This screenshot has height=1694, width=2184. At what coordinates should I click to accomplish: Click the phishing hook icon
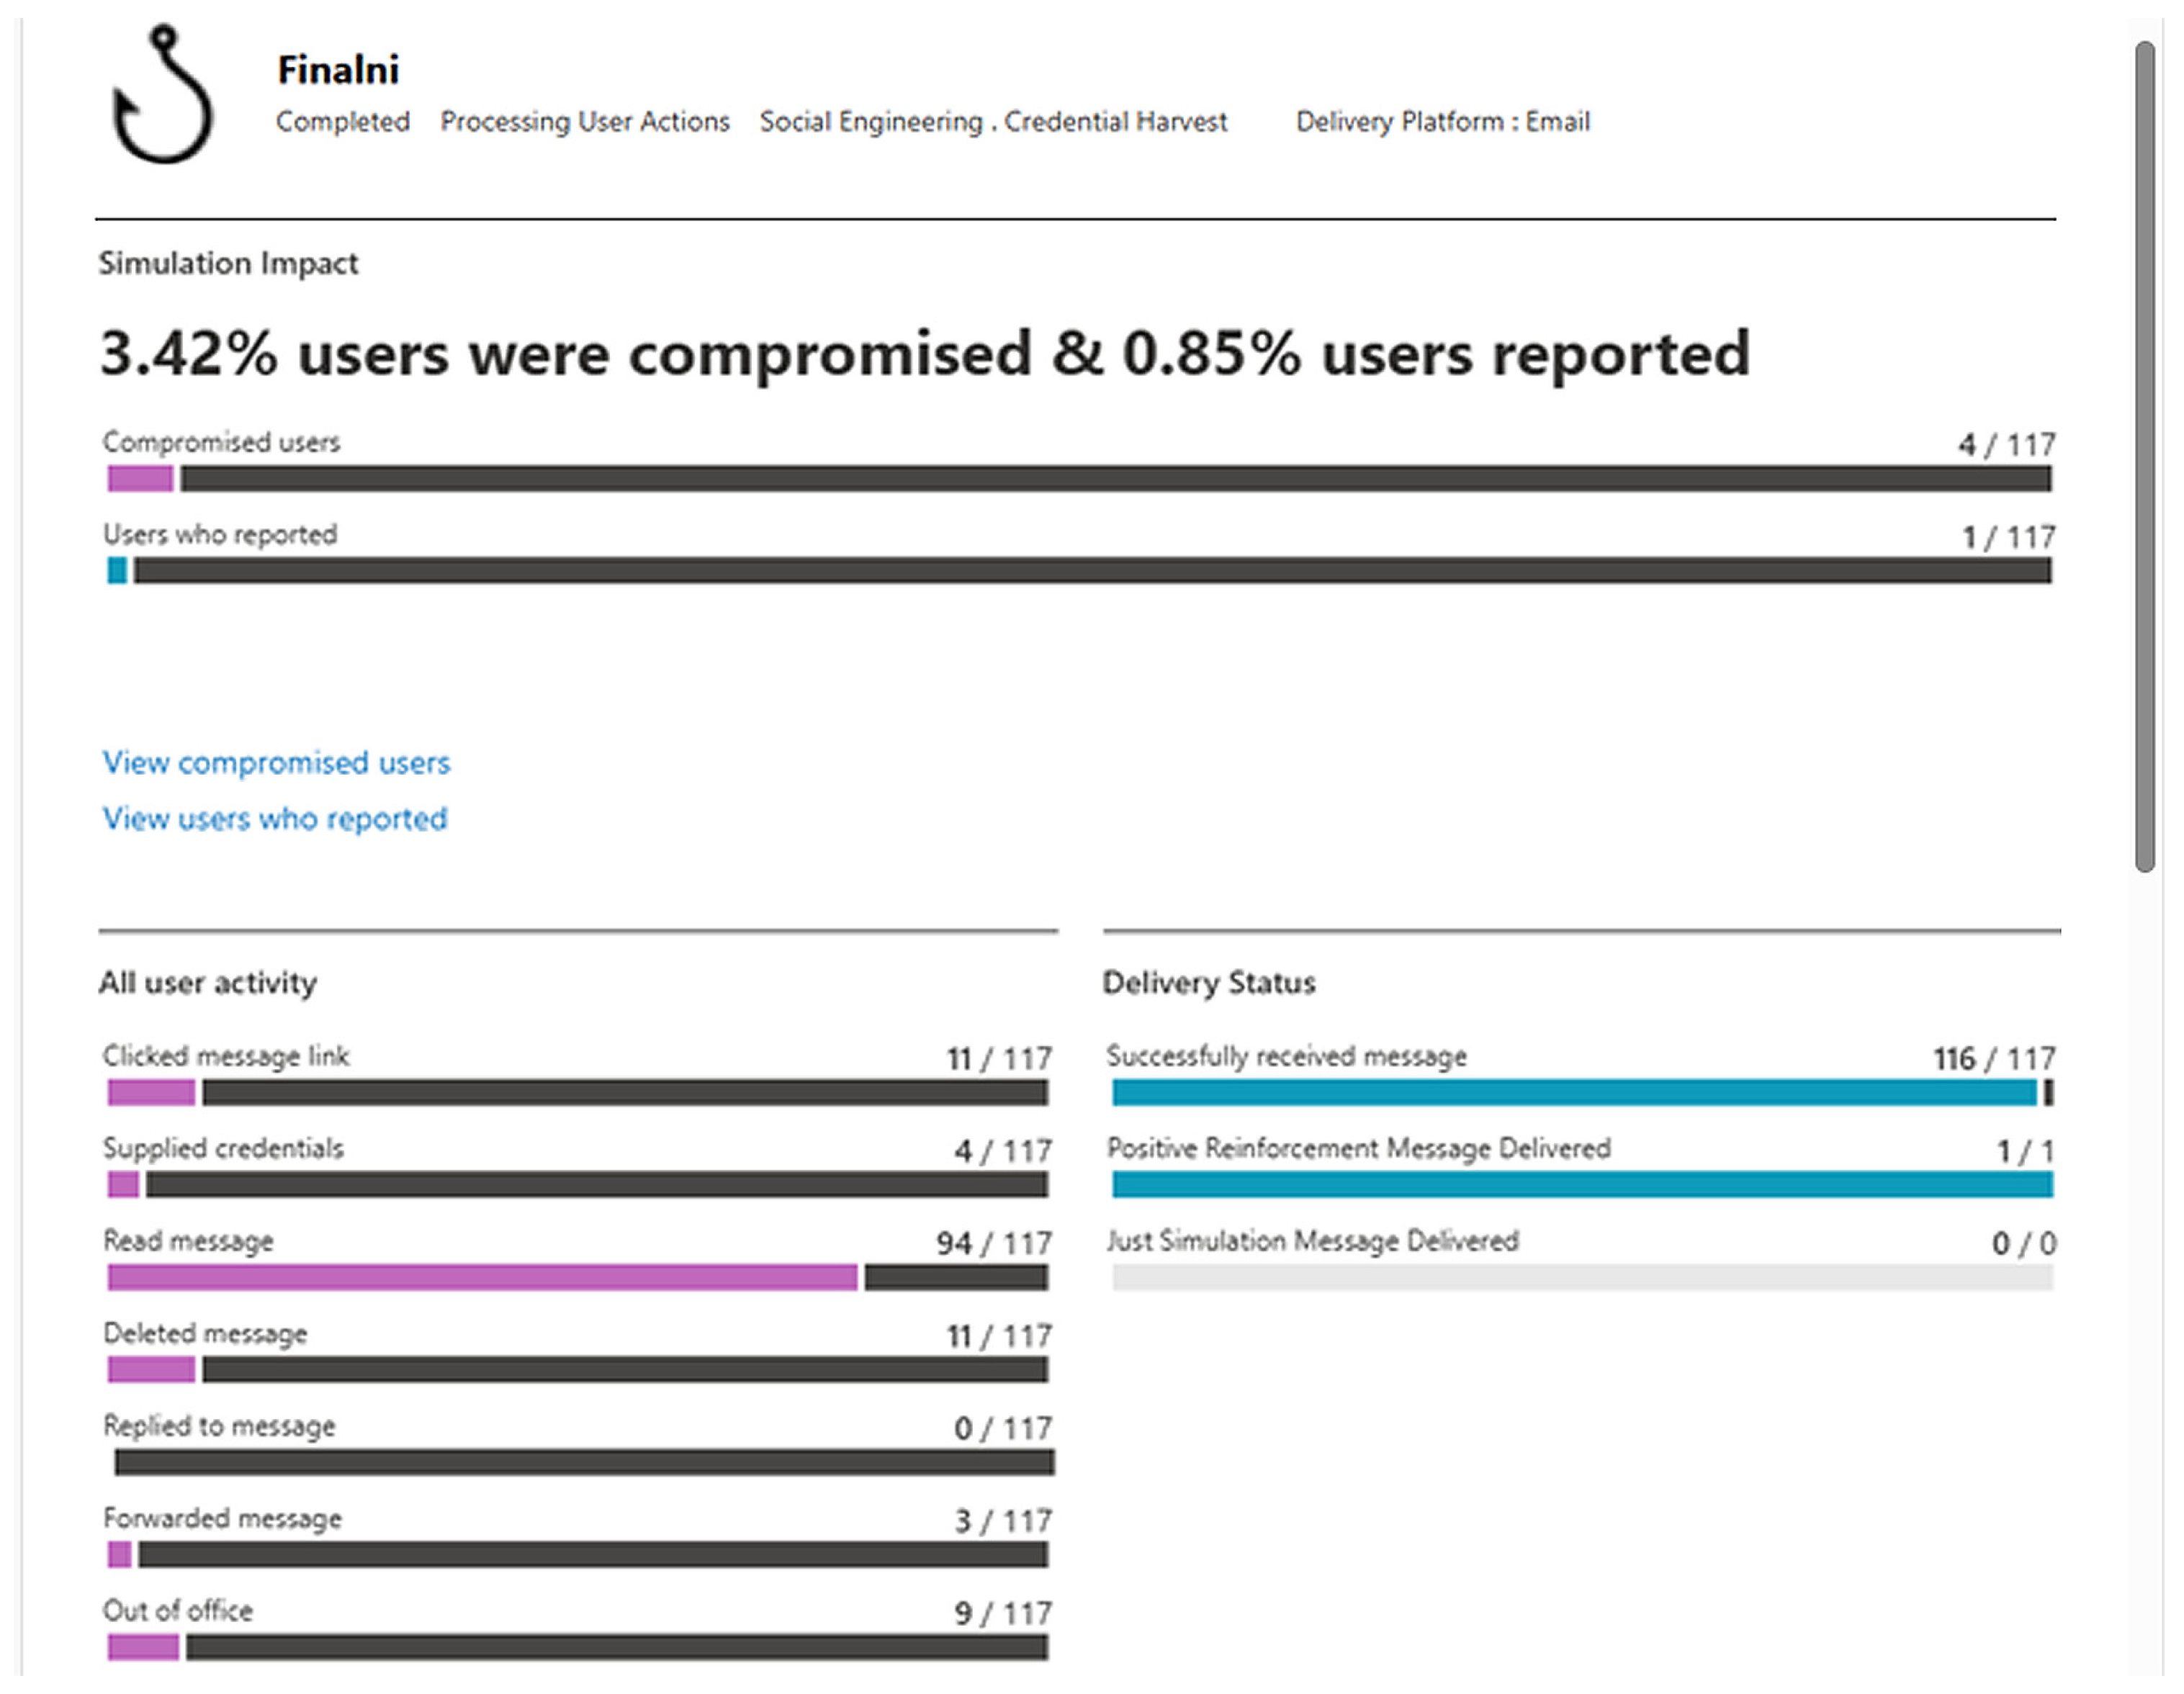click(x=162, y=95)
